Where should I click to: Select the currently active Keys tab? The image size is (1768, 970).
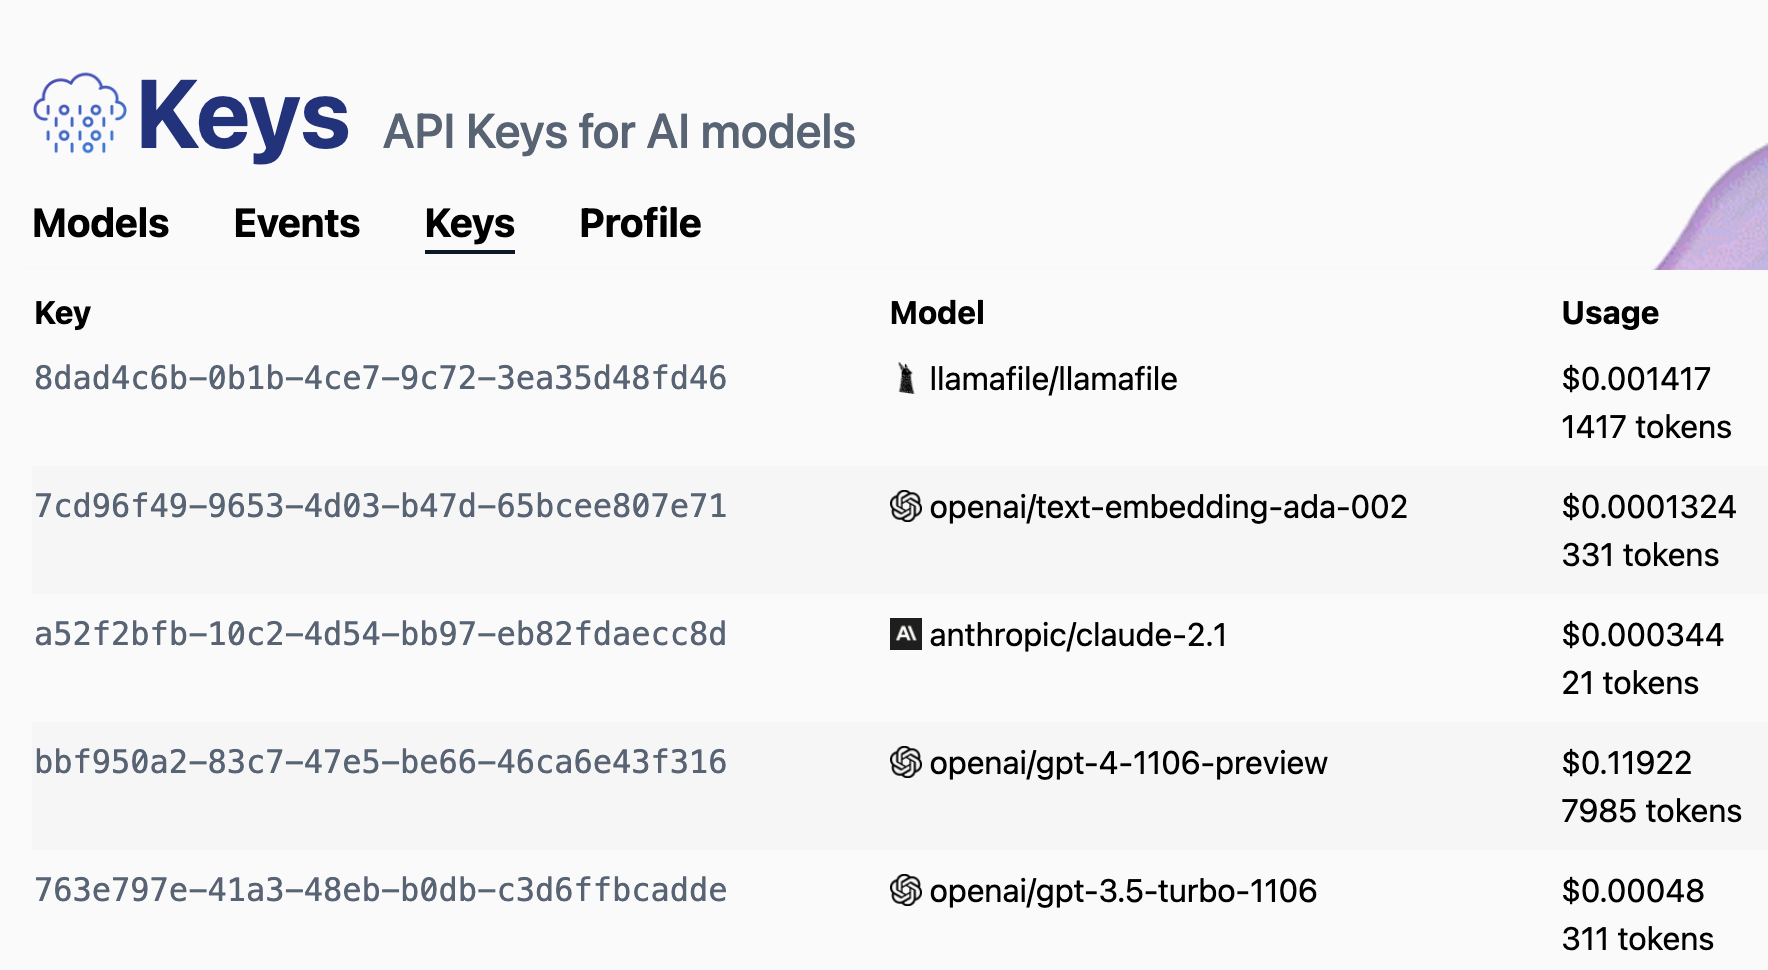tap(469, 224)
